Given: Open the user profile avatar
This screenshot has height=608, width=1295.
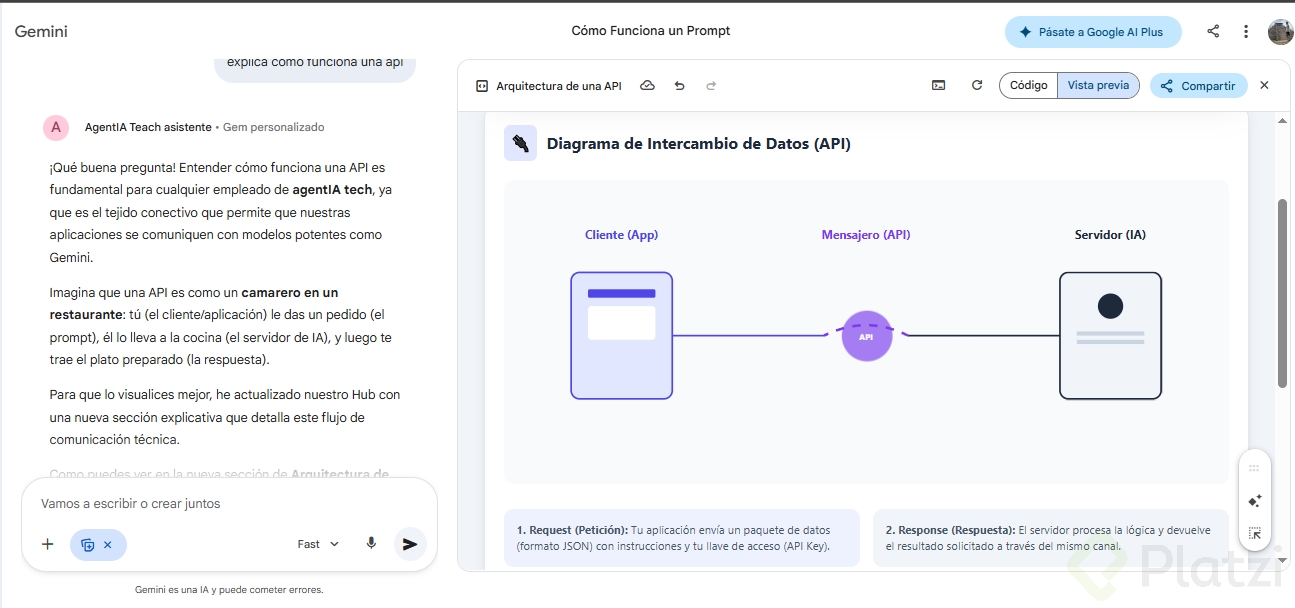Looking at the screenshot, I should (x=1280, y=32).
